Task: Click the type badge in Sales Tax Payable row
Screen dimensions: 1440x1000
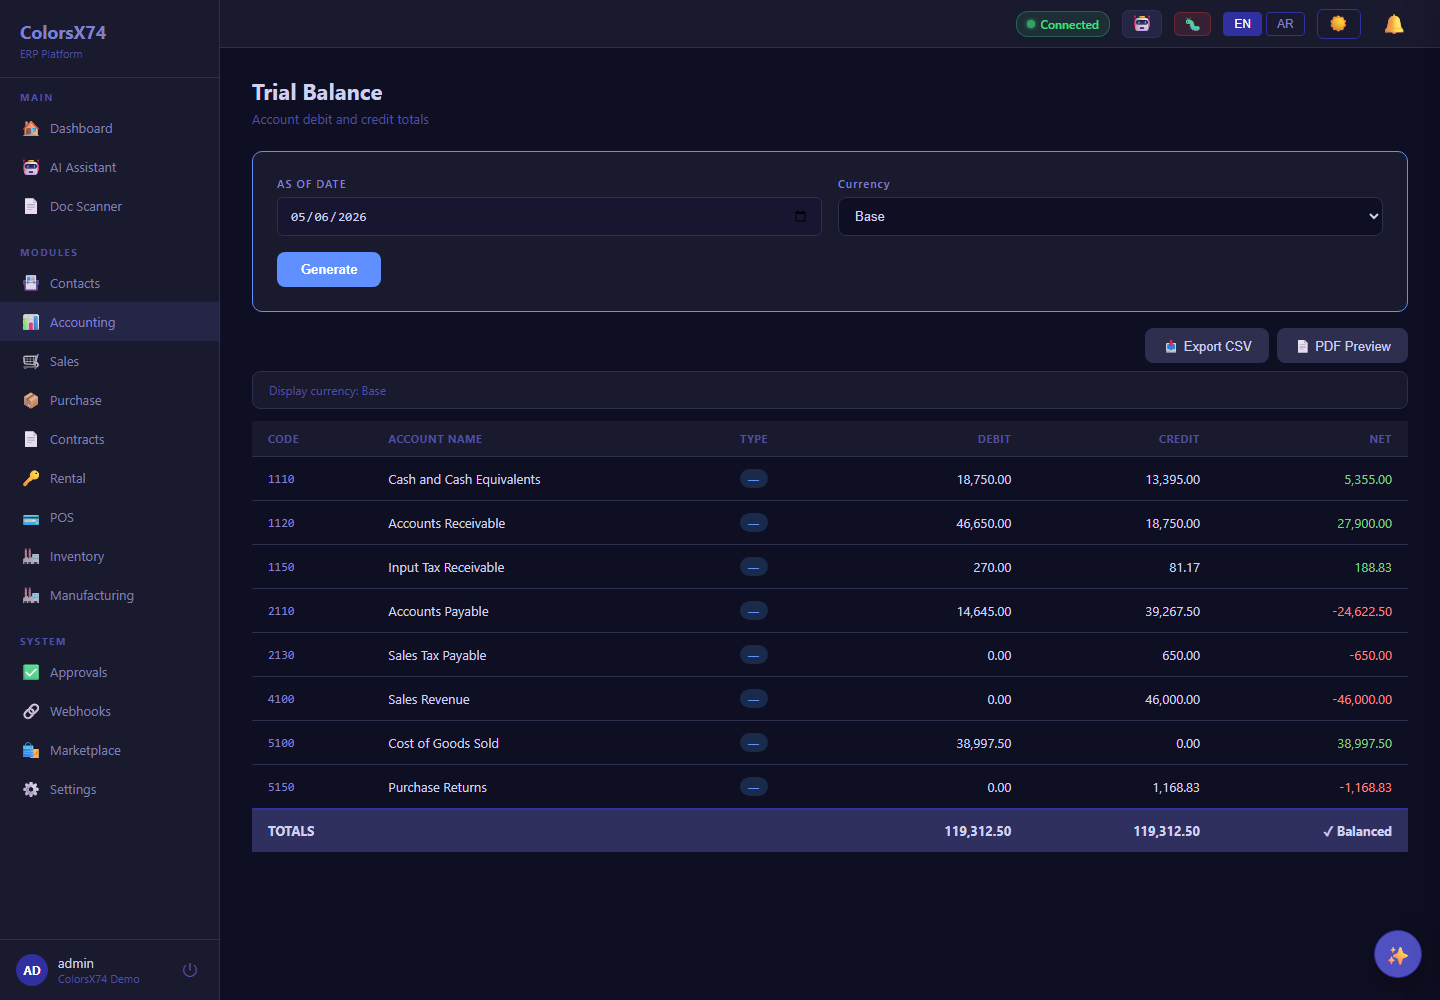Action: (754, 655)
